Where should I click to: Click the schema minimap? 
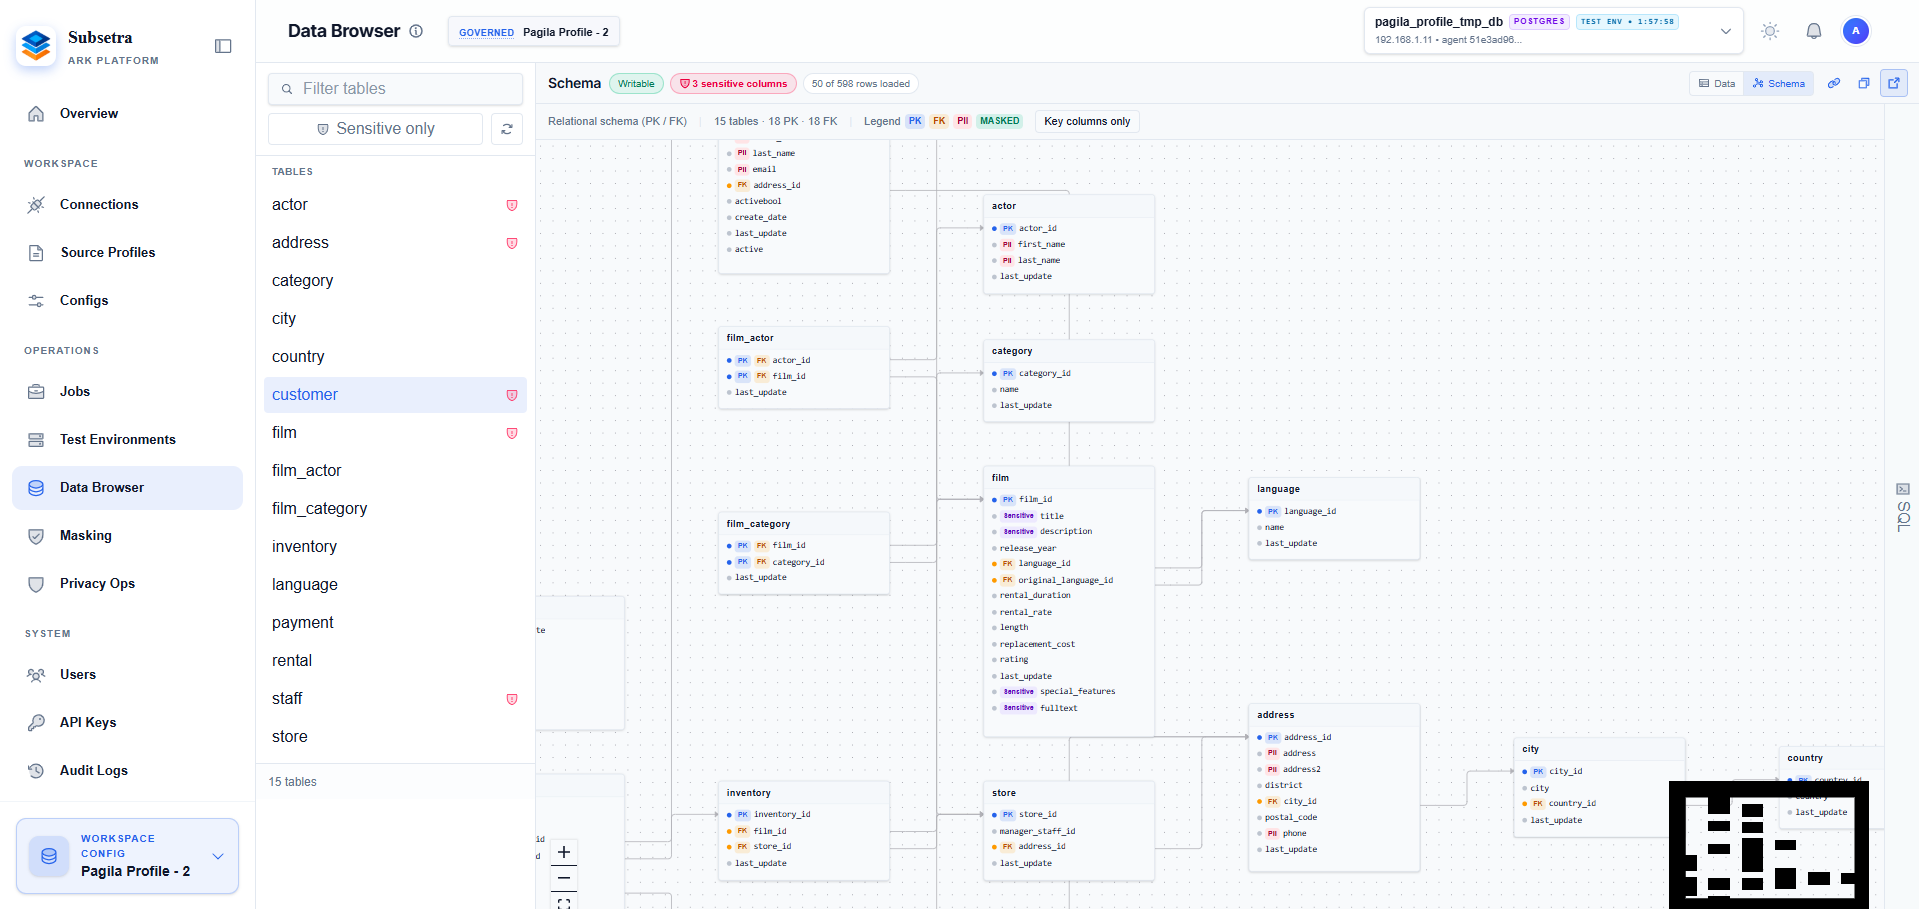click(x=1768, y=845)
